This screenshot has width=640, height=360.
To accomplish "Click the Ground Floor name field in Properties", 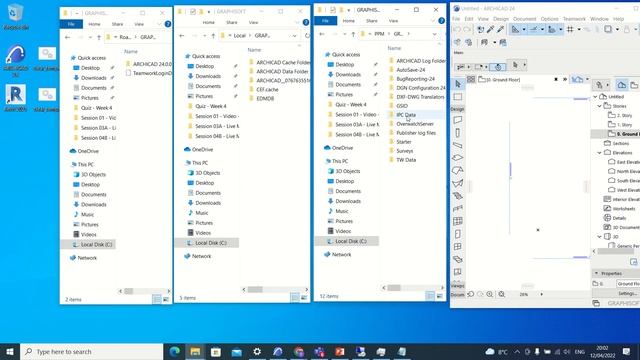I will tap(628, 284).
